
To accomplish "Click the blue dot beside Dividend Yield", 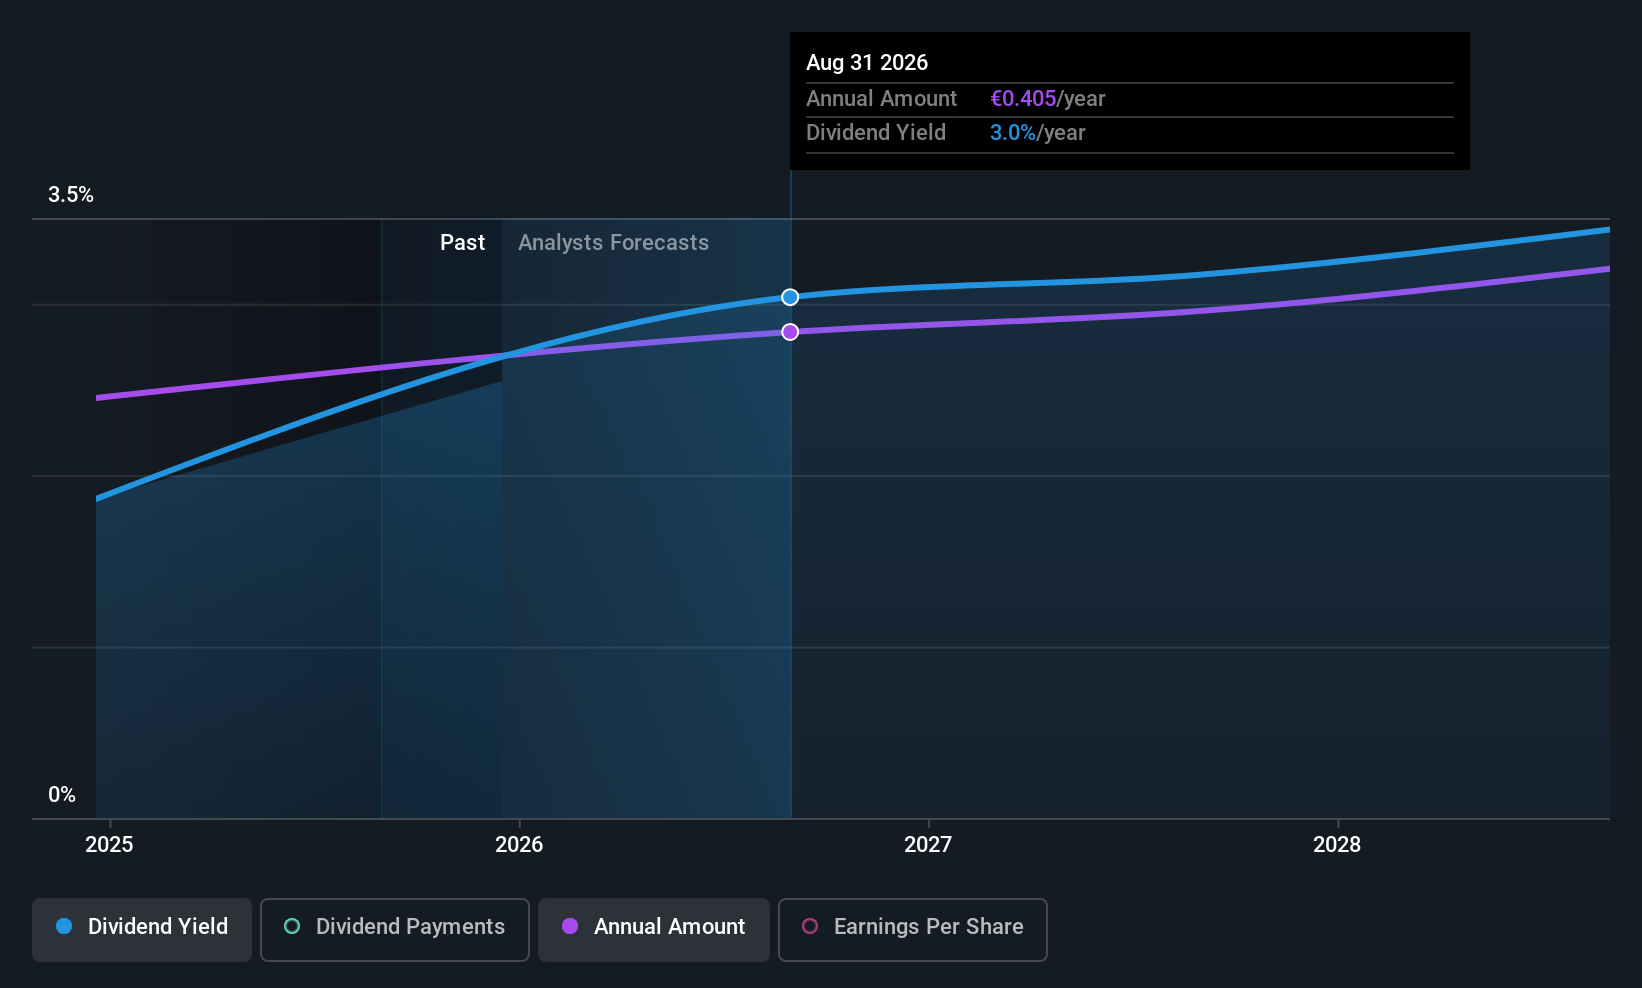I will tap(64, 927).
